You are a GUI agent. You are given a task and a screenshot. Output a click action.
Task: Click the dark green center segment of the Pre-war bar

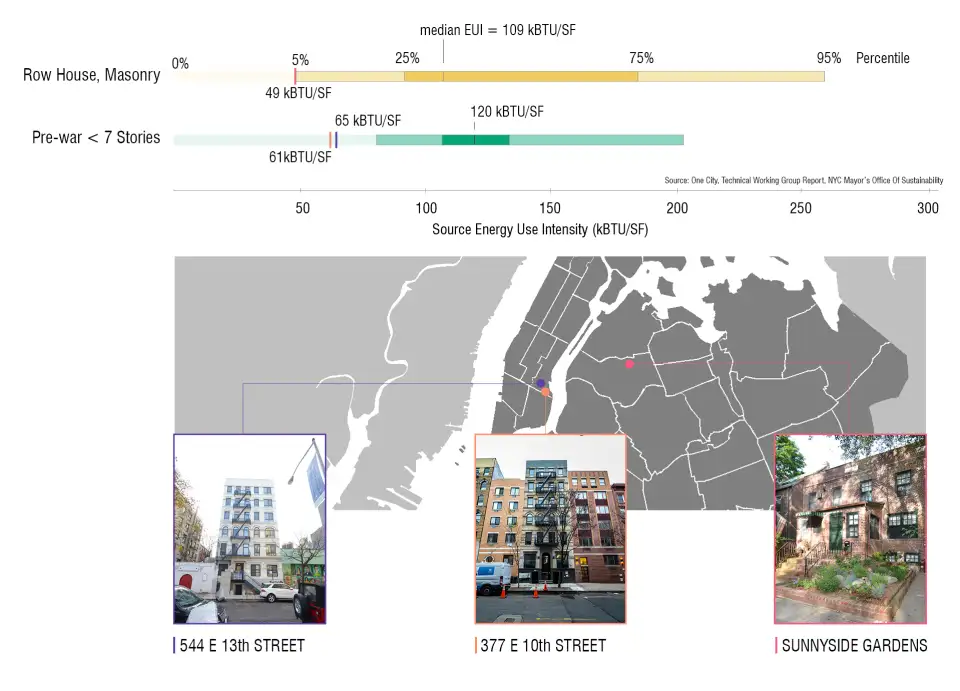pos(475,140)
